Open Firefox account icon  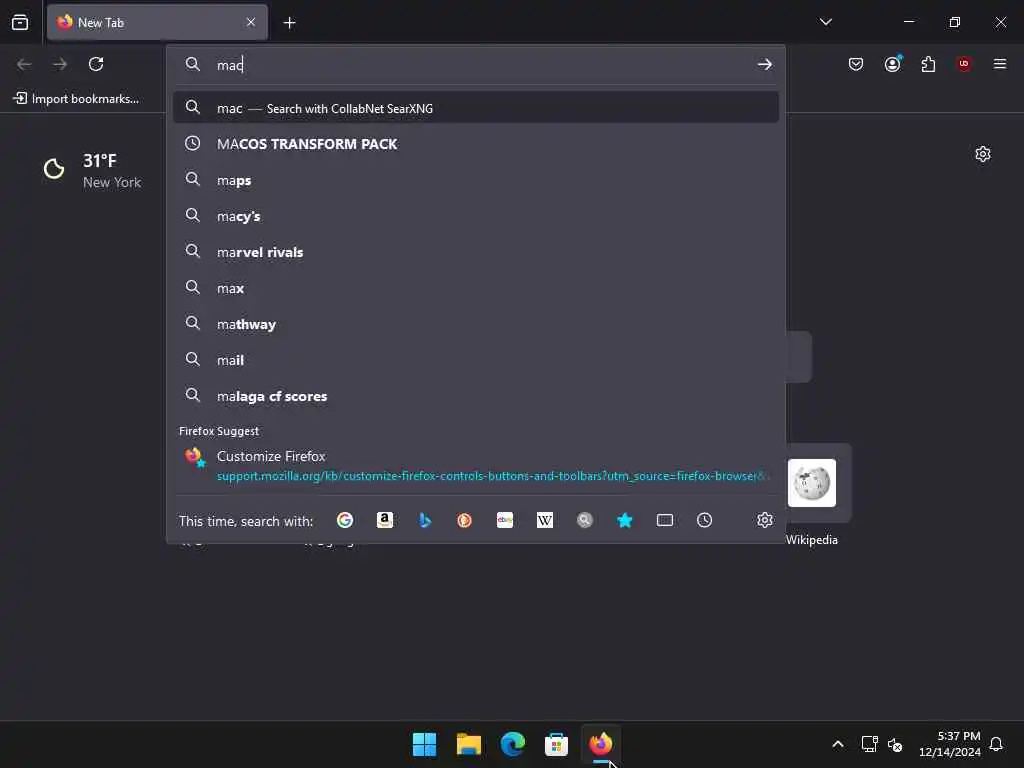point(892,64)
